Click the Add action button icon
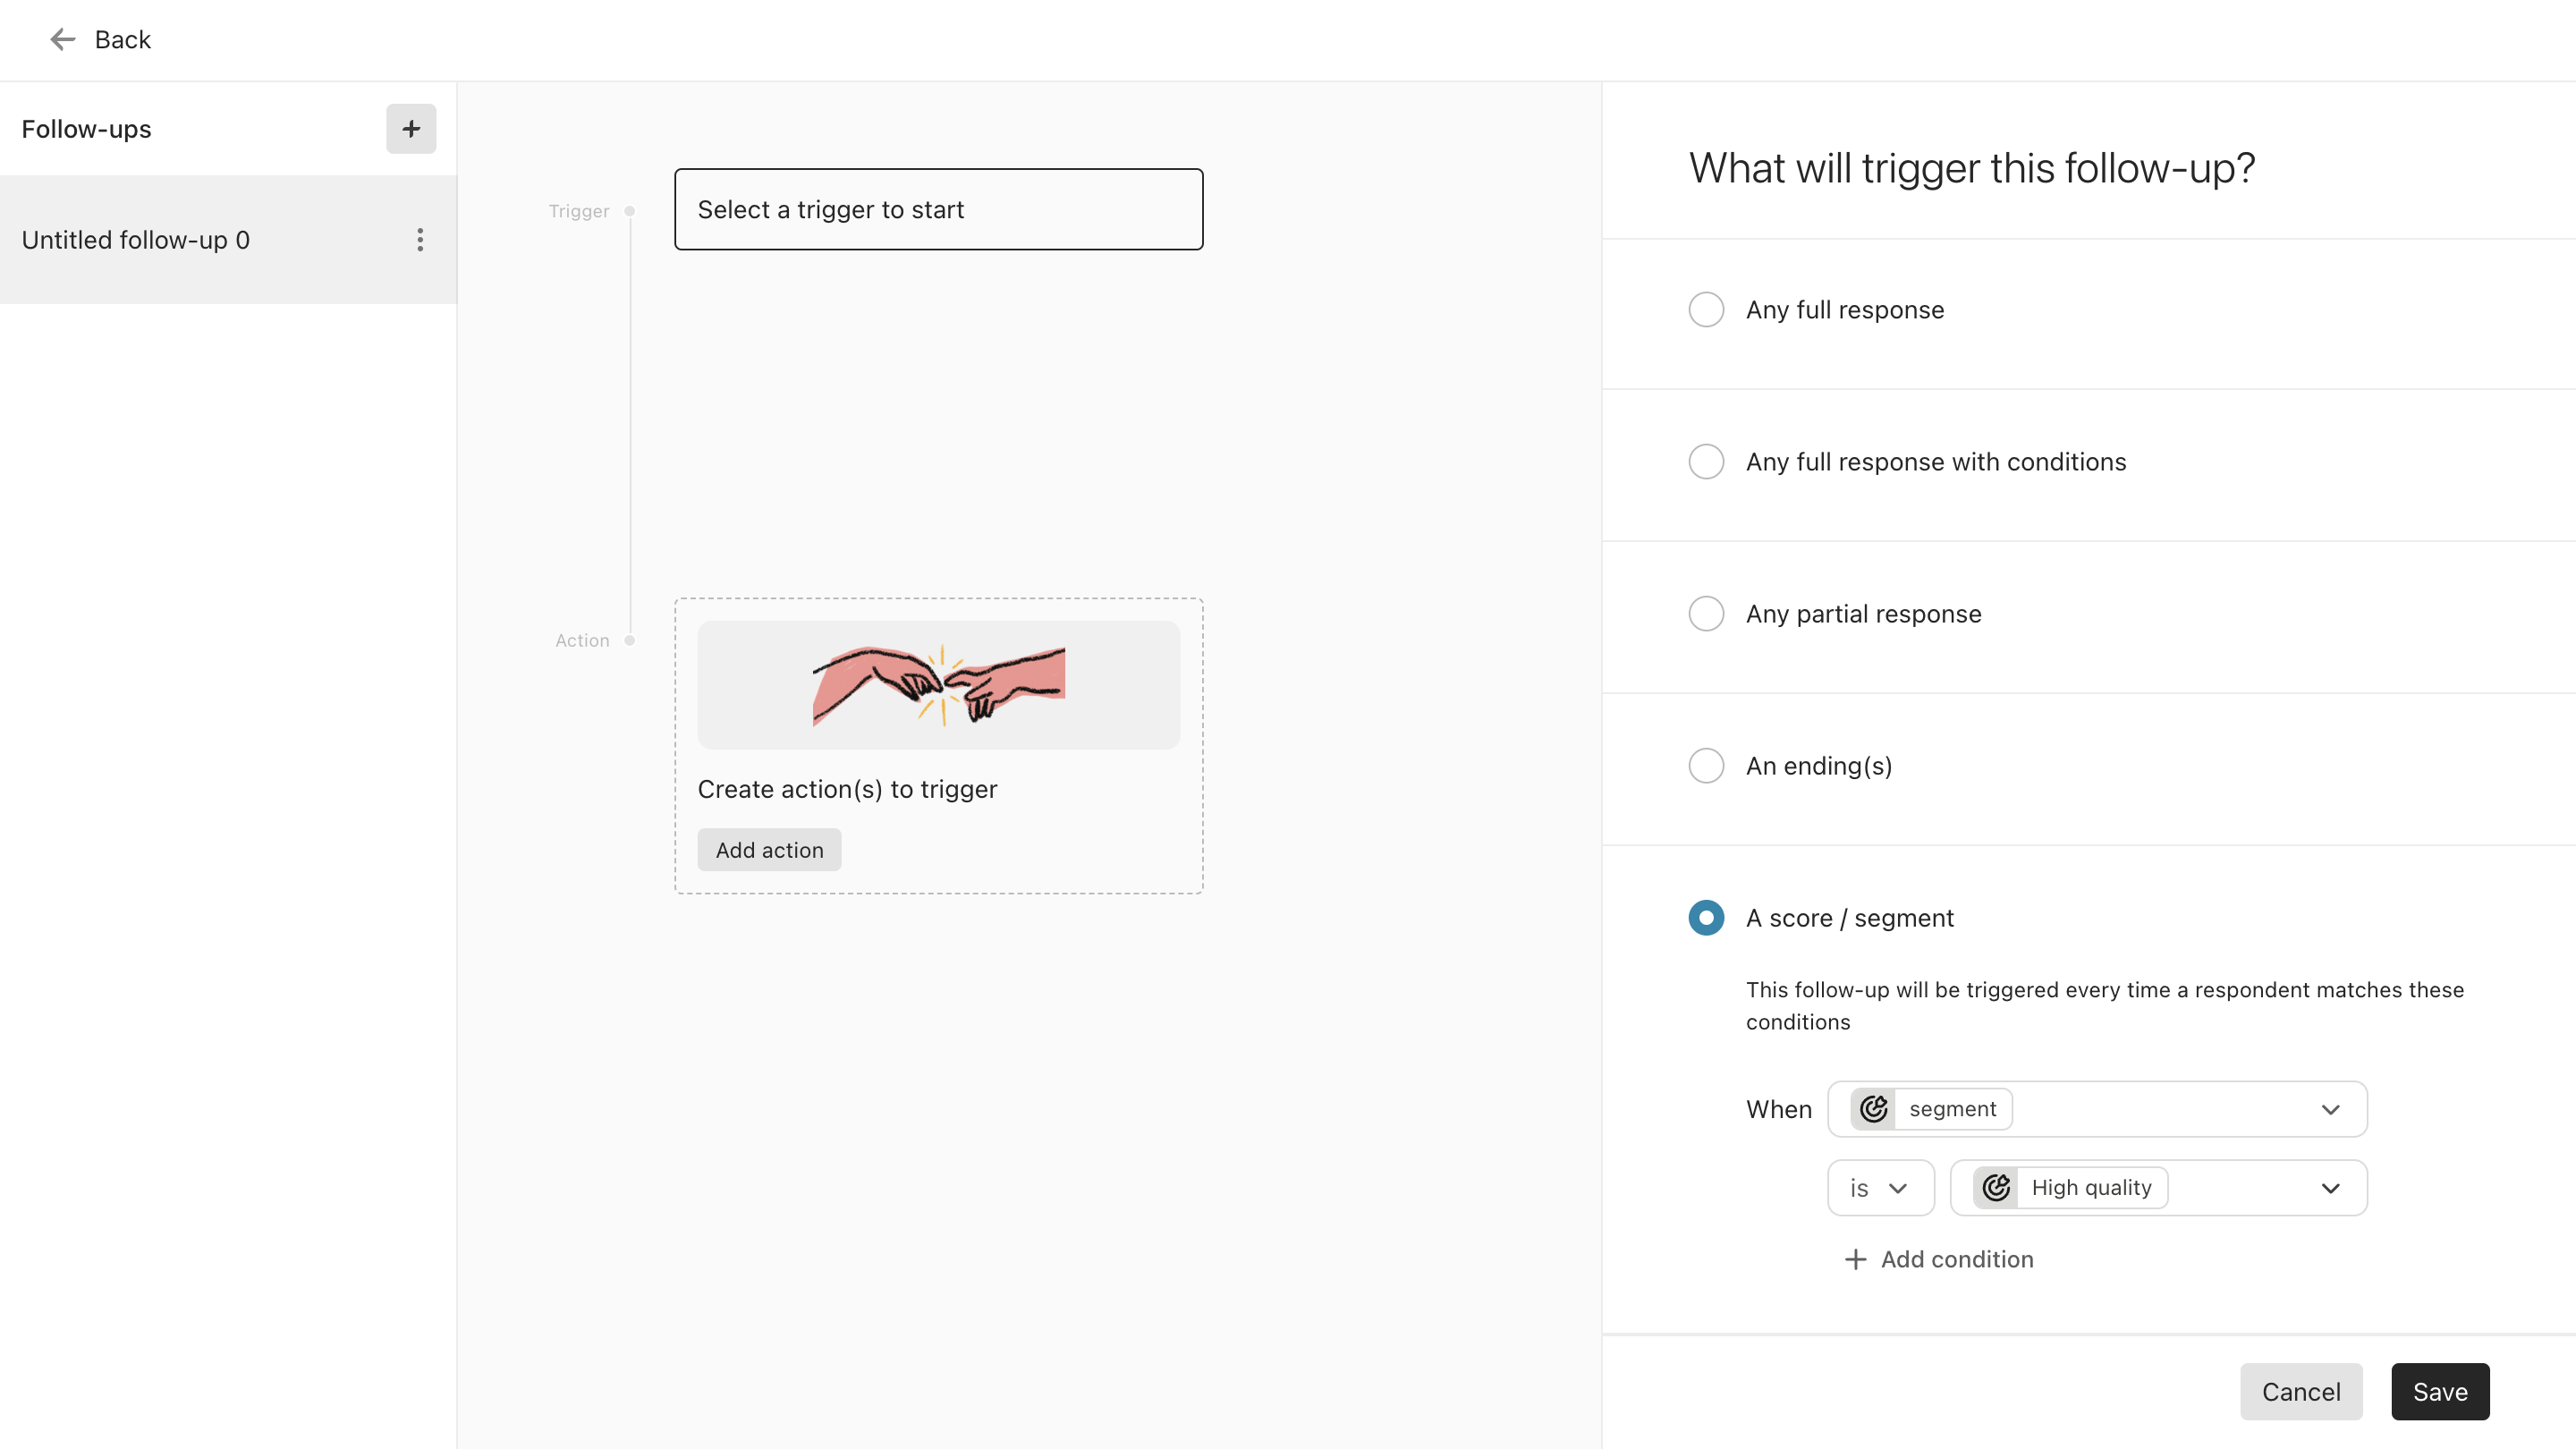The width and height of the screenshot is (2576, 1449). tap(769, 849)
